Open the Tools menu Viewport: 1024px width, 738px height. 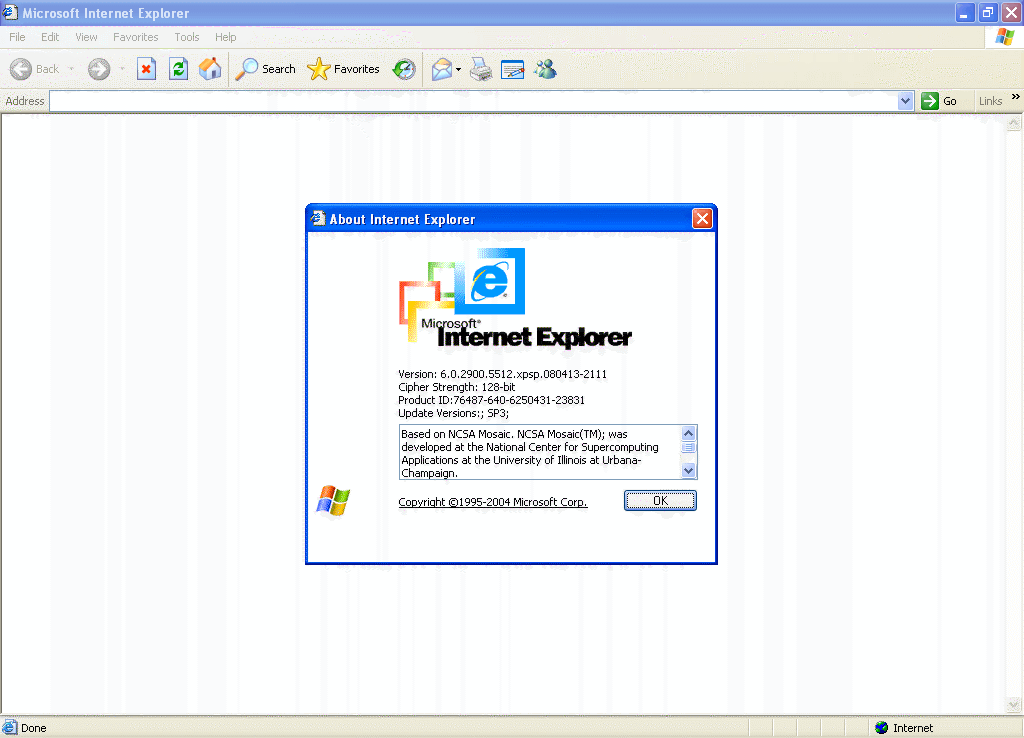(186, 37)
